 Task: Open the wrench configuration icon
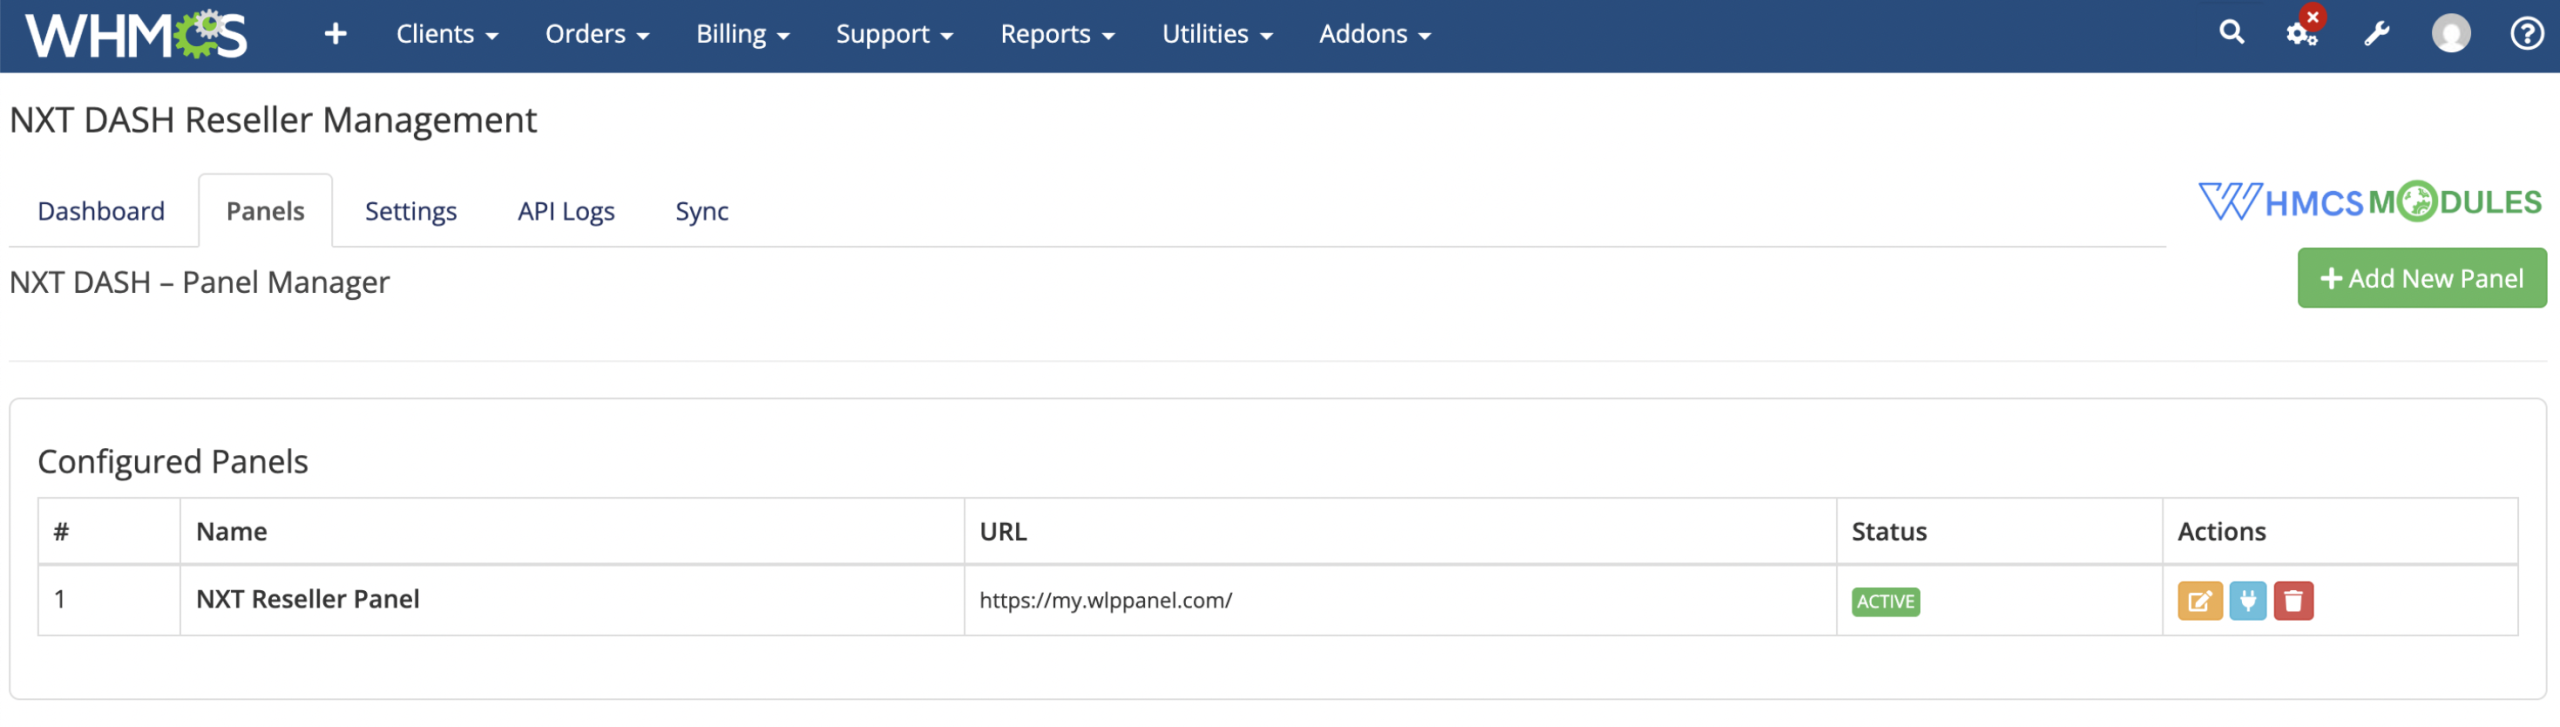[x=2377, y=34]
